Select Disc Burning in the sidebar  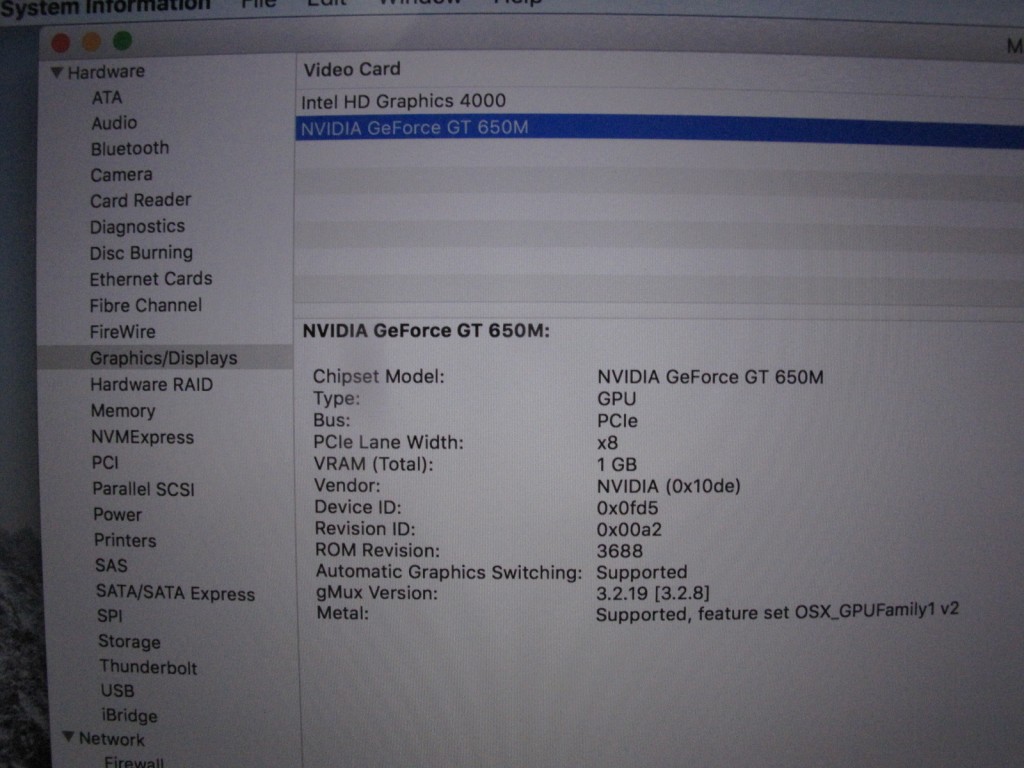click(x=141, y=253)
